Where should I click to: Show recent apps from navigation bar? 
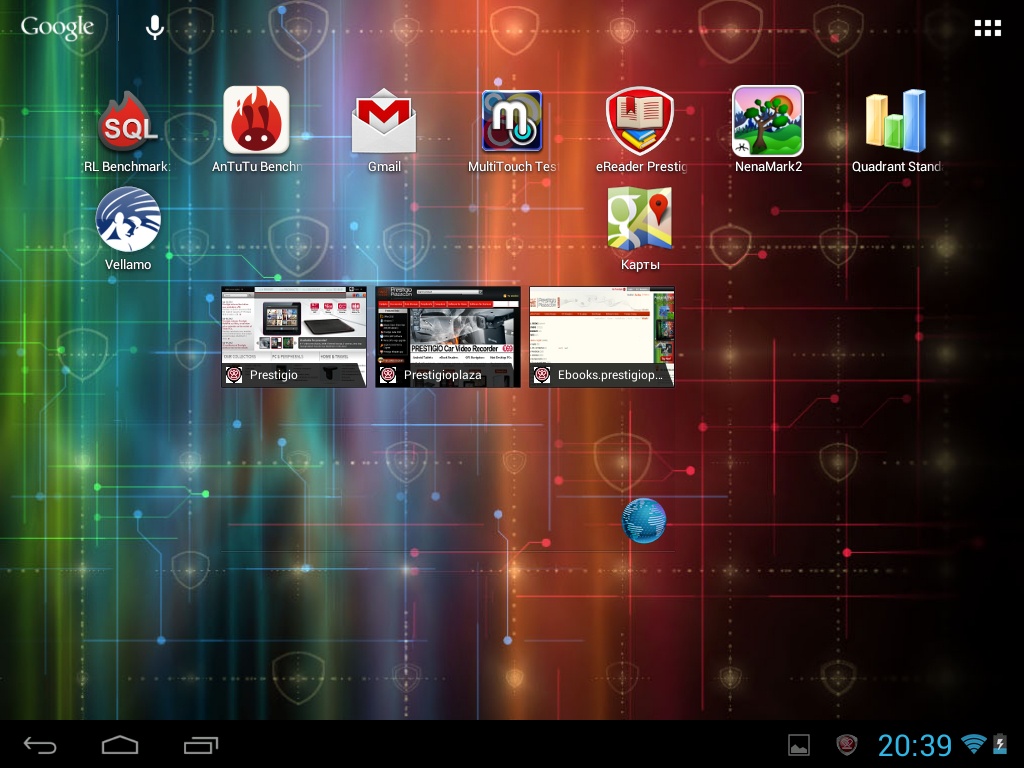point(201,745)
